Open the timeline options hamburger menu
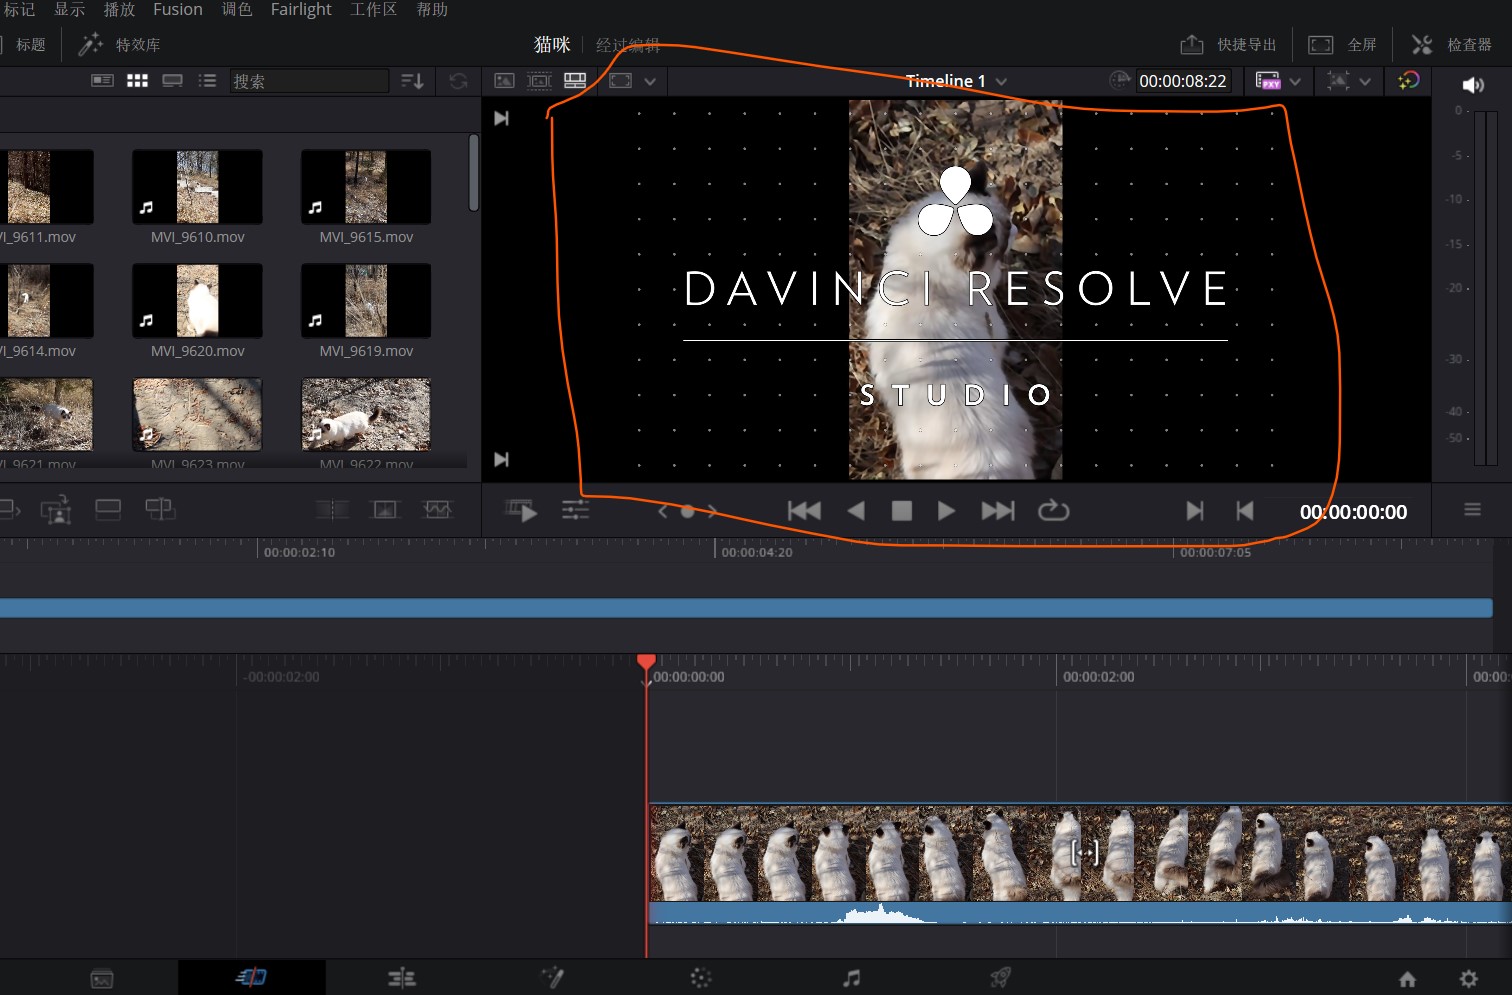The height and width of the screenshot is (995, 1512). [1472, 510]
